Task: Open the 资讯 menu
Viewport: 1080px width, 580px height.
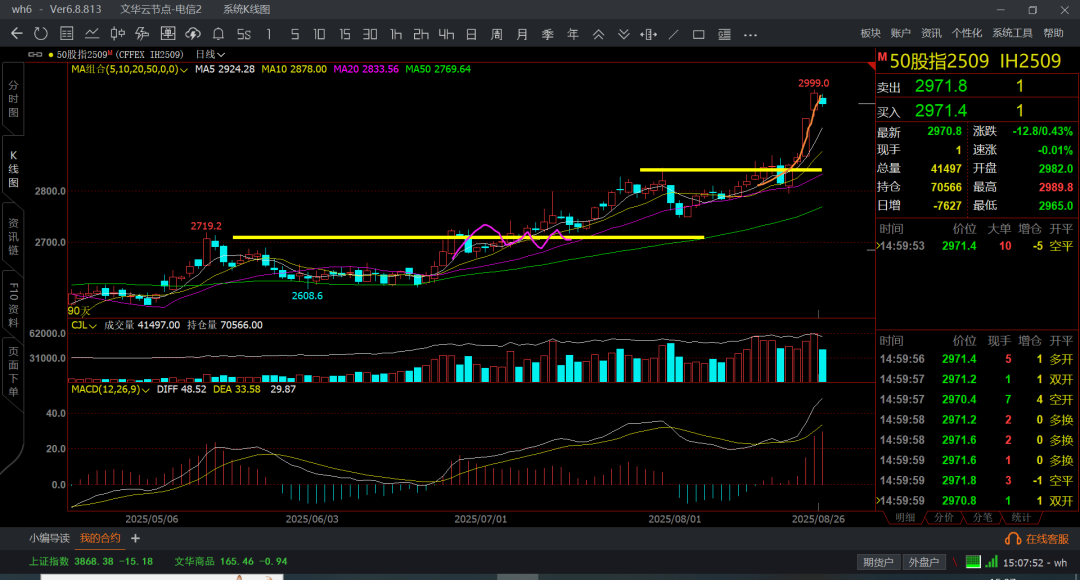Action: point(931,33)
